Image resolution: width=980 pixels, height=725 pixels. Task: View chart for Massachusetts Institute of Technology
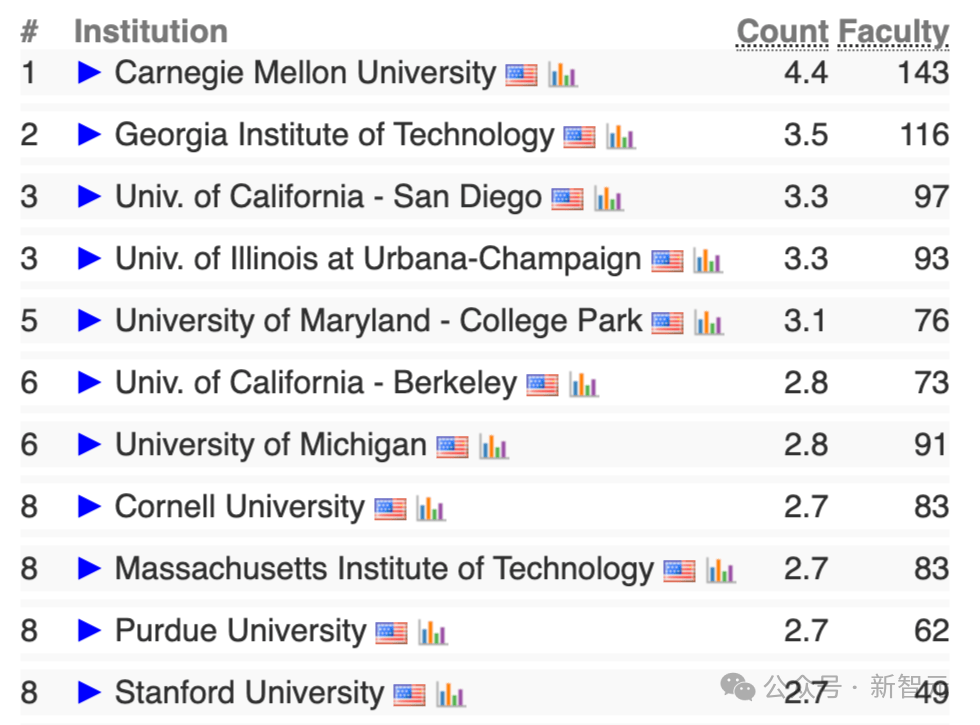720,571
